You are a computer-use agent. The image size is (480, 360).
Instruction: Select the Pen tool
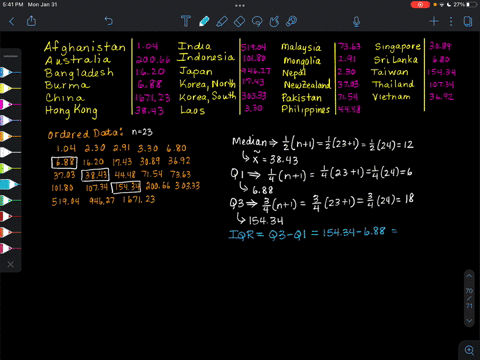point(204,21)
